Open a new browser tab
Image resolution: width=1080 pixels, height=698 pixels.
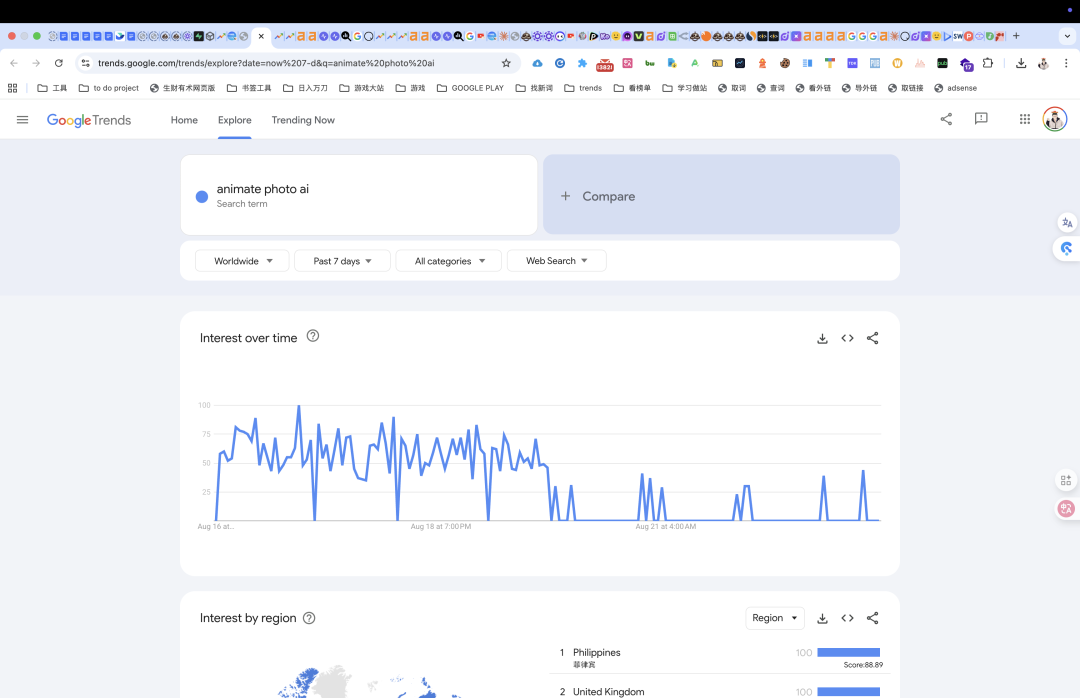(x=1016, y=36)
